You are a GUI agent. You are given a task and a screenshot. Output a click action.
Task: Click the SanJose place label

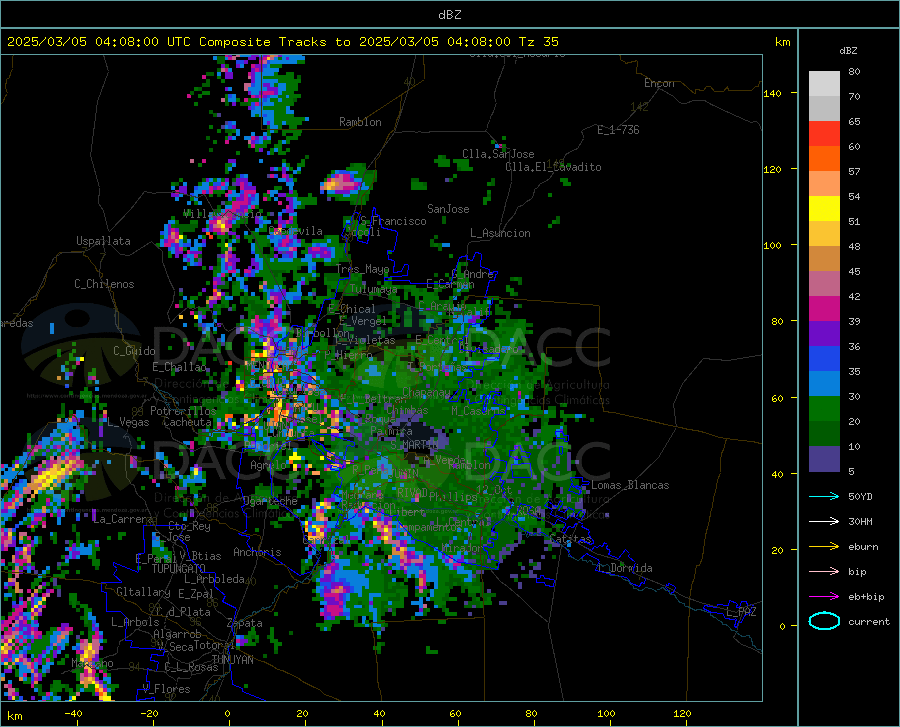tap(448, 209)
